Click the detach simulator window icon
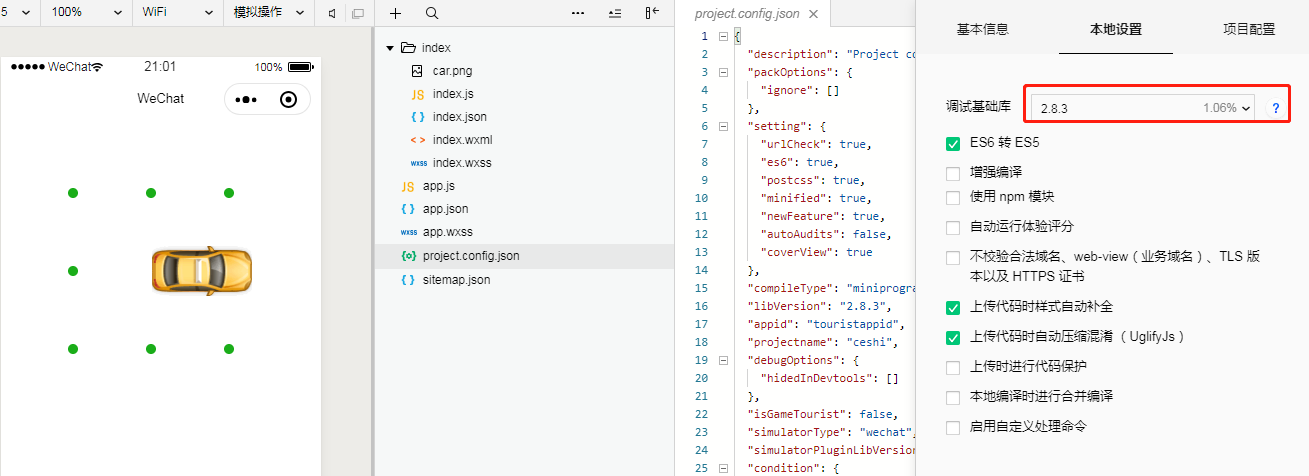This screenshot has height=476, width=1309. [358, 14]
